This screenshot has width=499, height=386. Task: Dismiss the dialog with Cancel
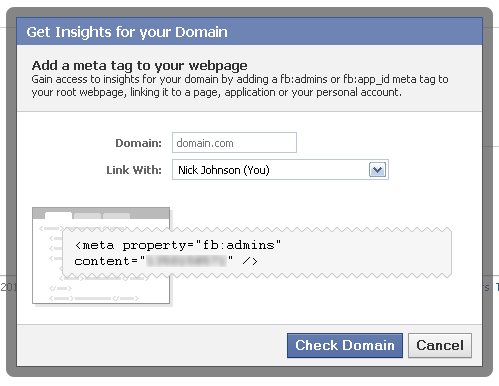[440, 345]
